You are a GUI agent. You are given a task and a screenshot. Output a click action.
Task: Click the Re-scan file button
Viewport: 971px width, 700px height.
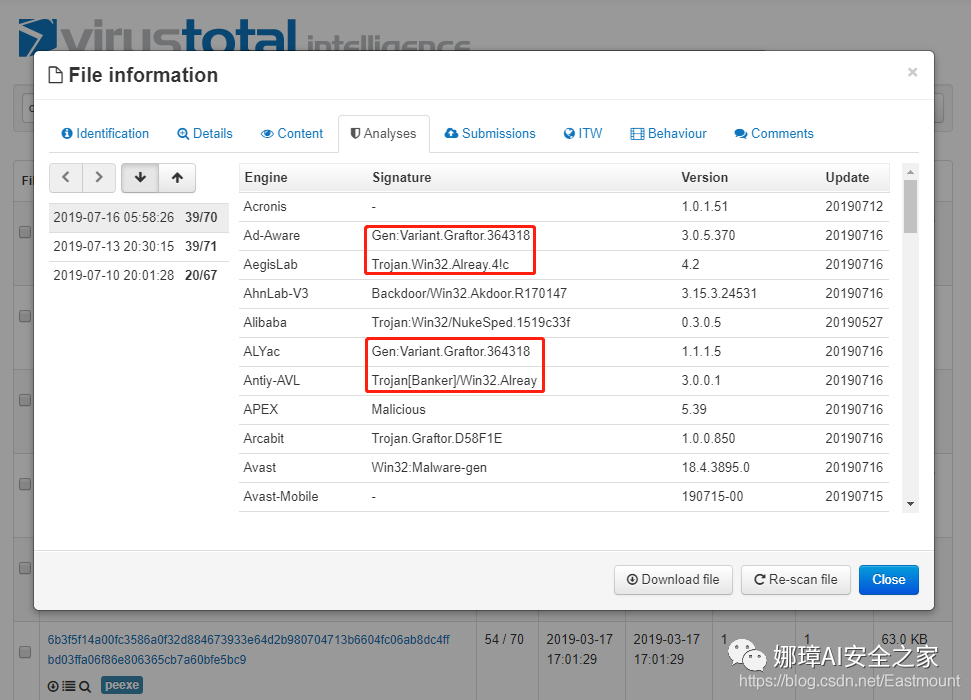pos(796,580)
